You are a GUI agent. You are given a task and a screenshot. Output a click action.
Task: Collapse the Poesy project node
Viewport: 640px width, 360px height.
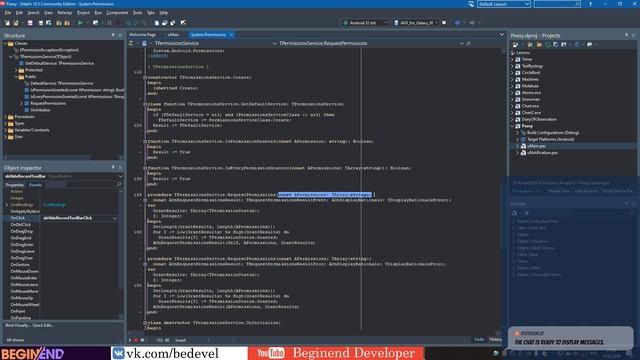[513, 126]
